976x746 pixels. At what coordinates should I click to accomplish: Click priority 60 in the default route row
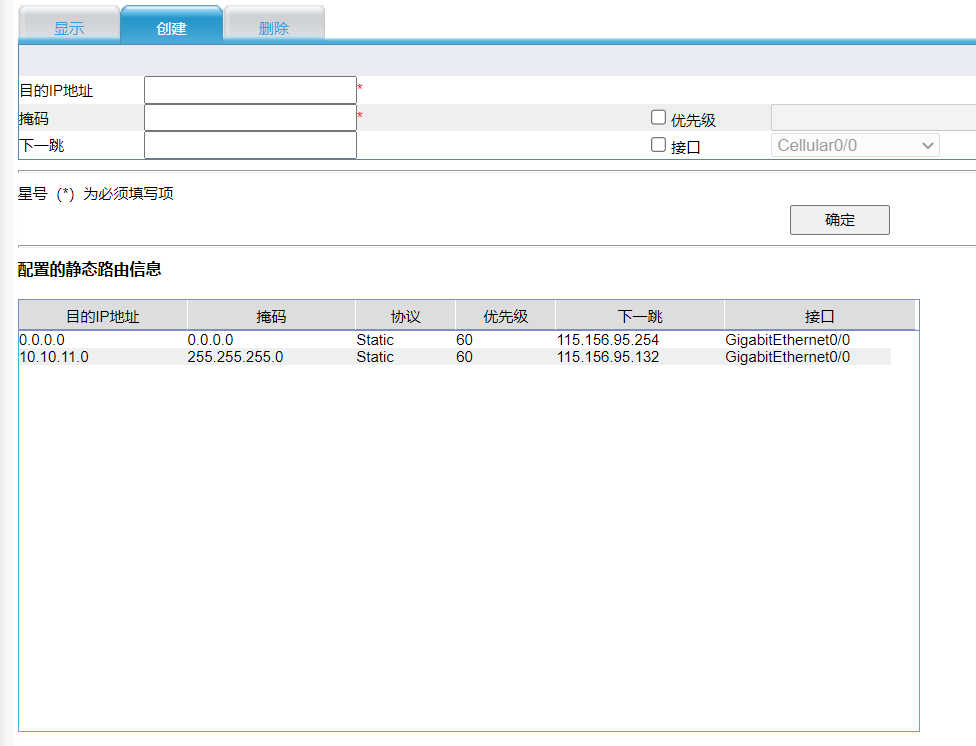click(x=464, y=340)
